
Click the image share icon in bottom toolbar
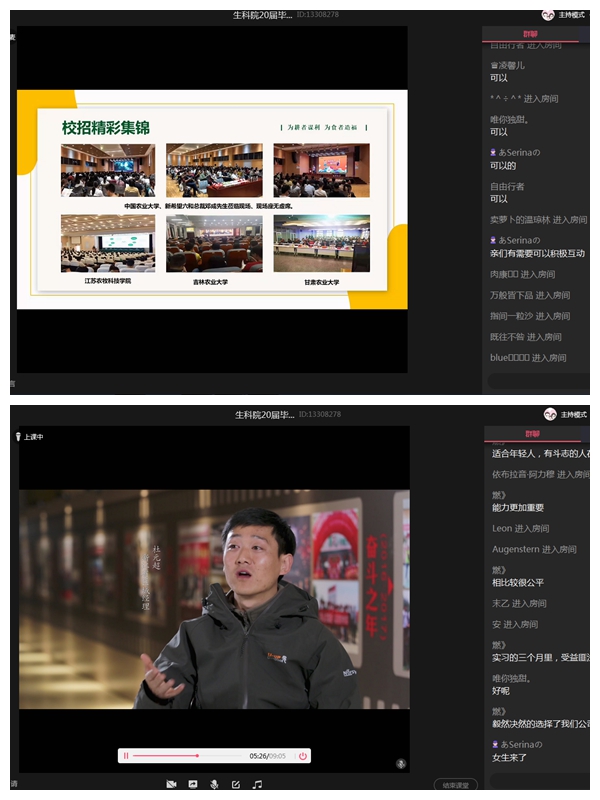193,784
